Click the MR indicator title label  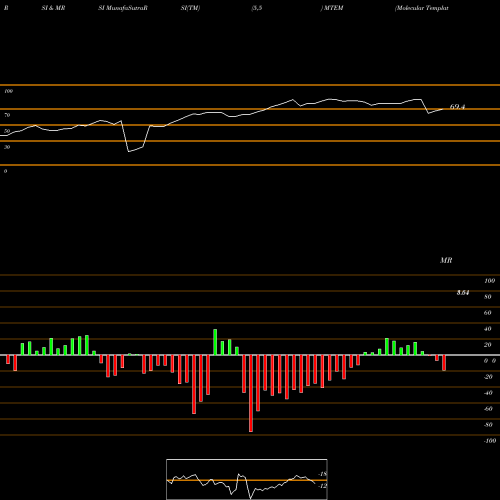tap(446, 260)
